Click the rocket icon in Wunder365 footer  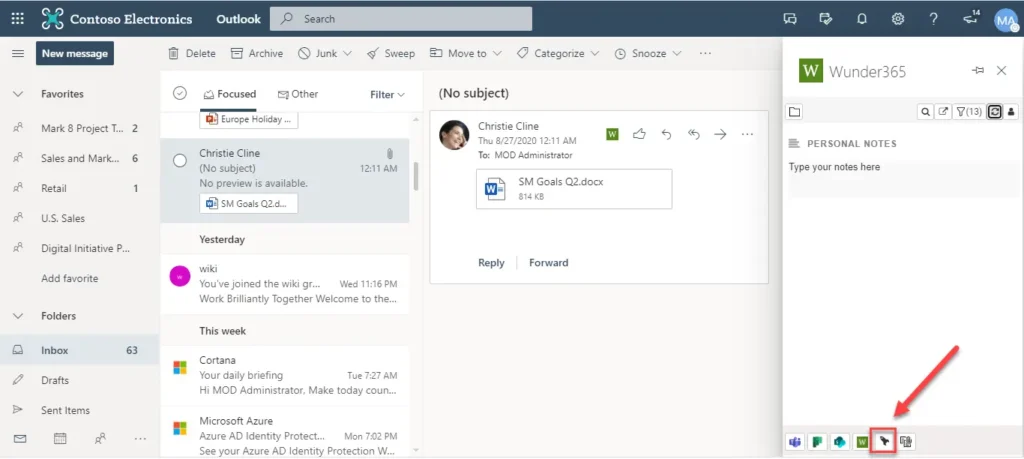coord(883,441)
